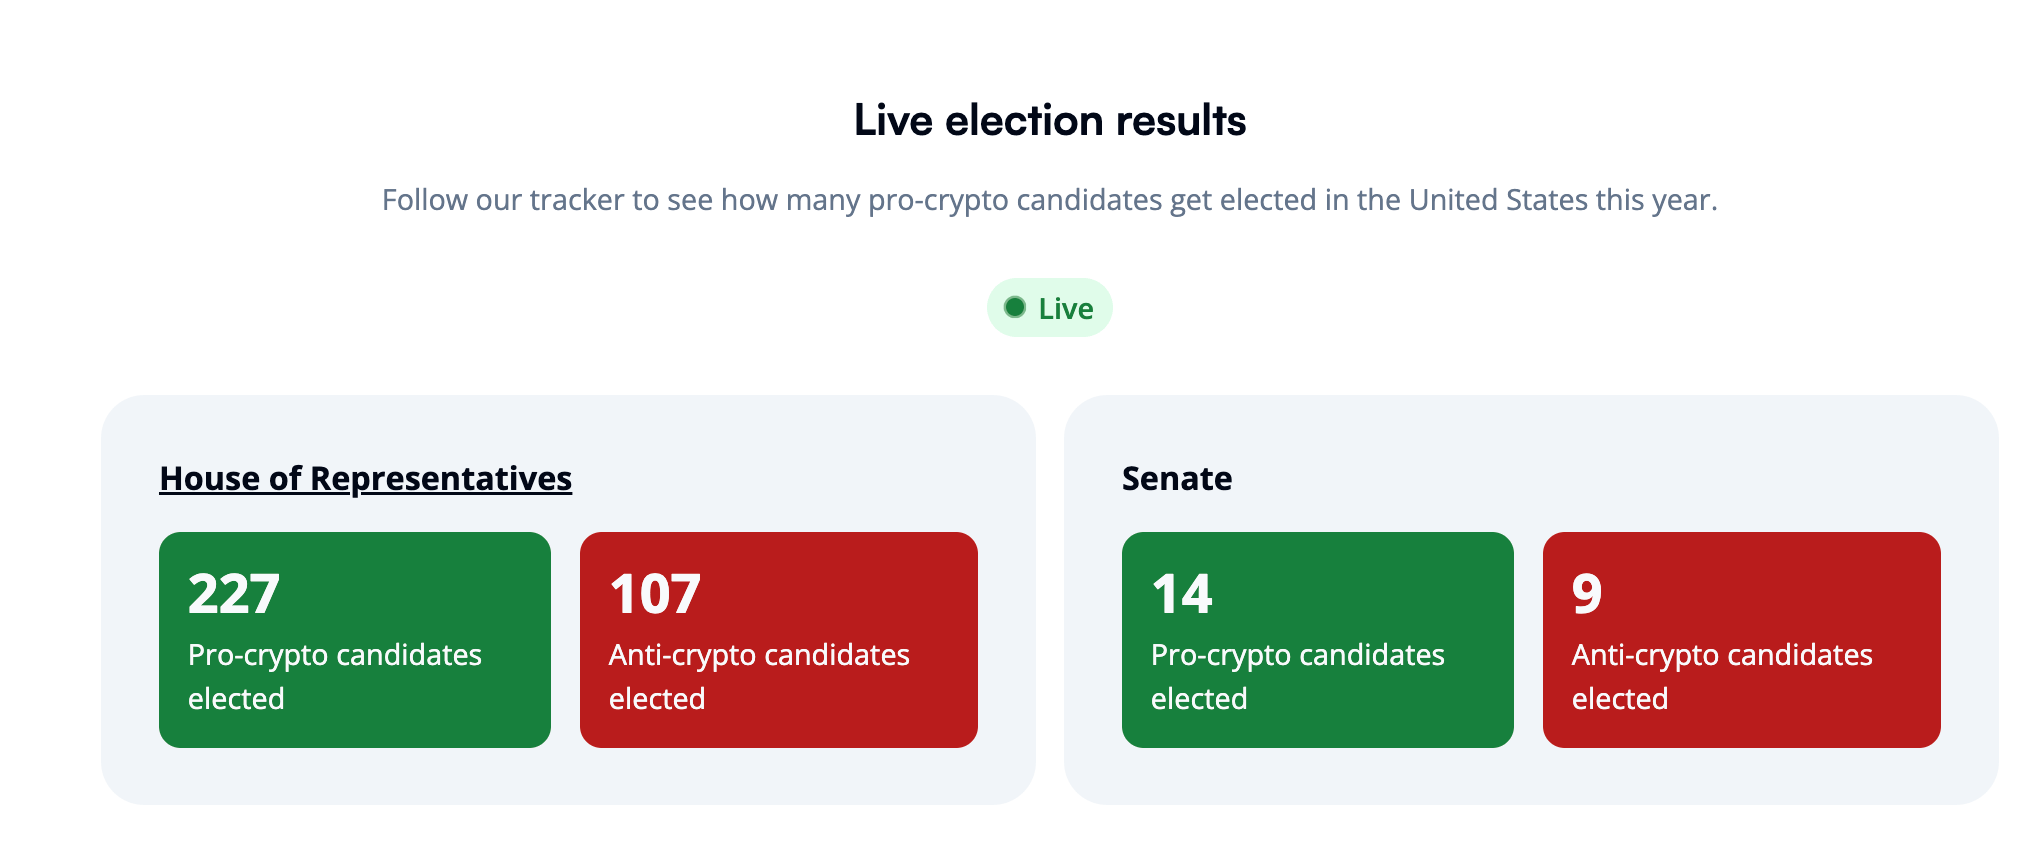Select the House pro-crypto green card
The image size is (2022, 850).
[x=355, y=640]
